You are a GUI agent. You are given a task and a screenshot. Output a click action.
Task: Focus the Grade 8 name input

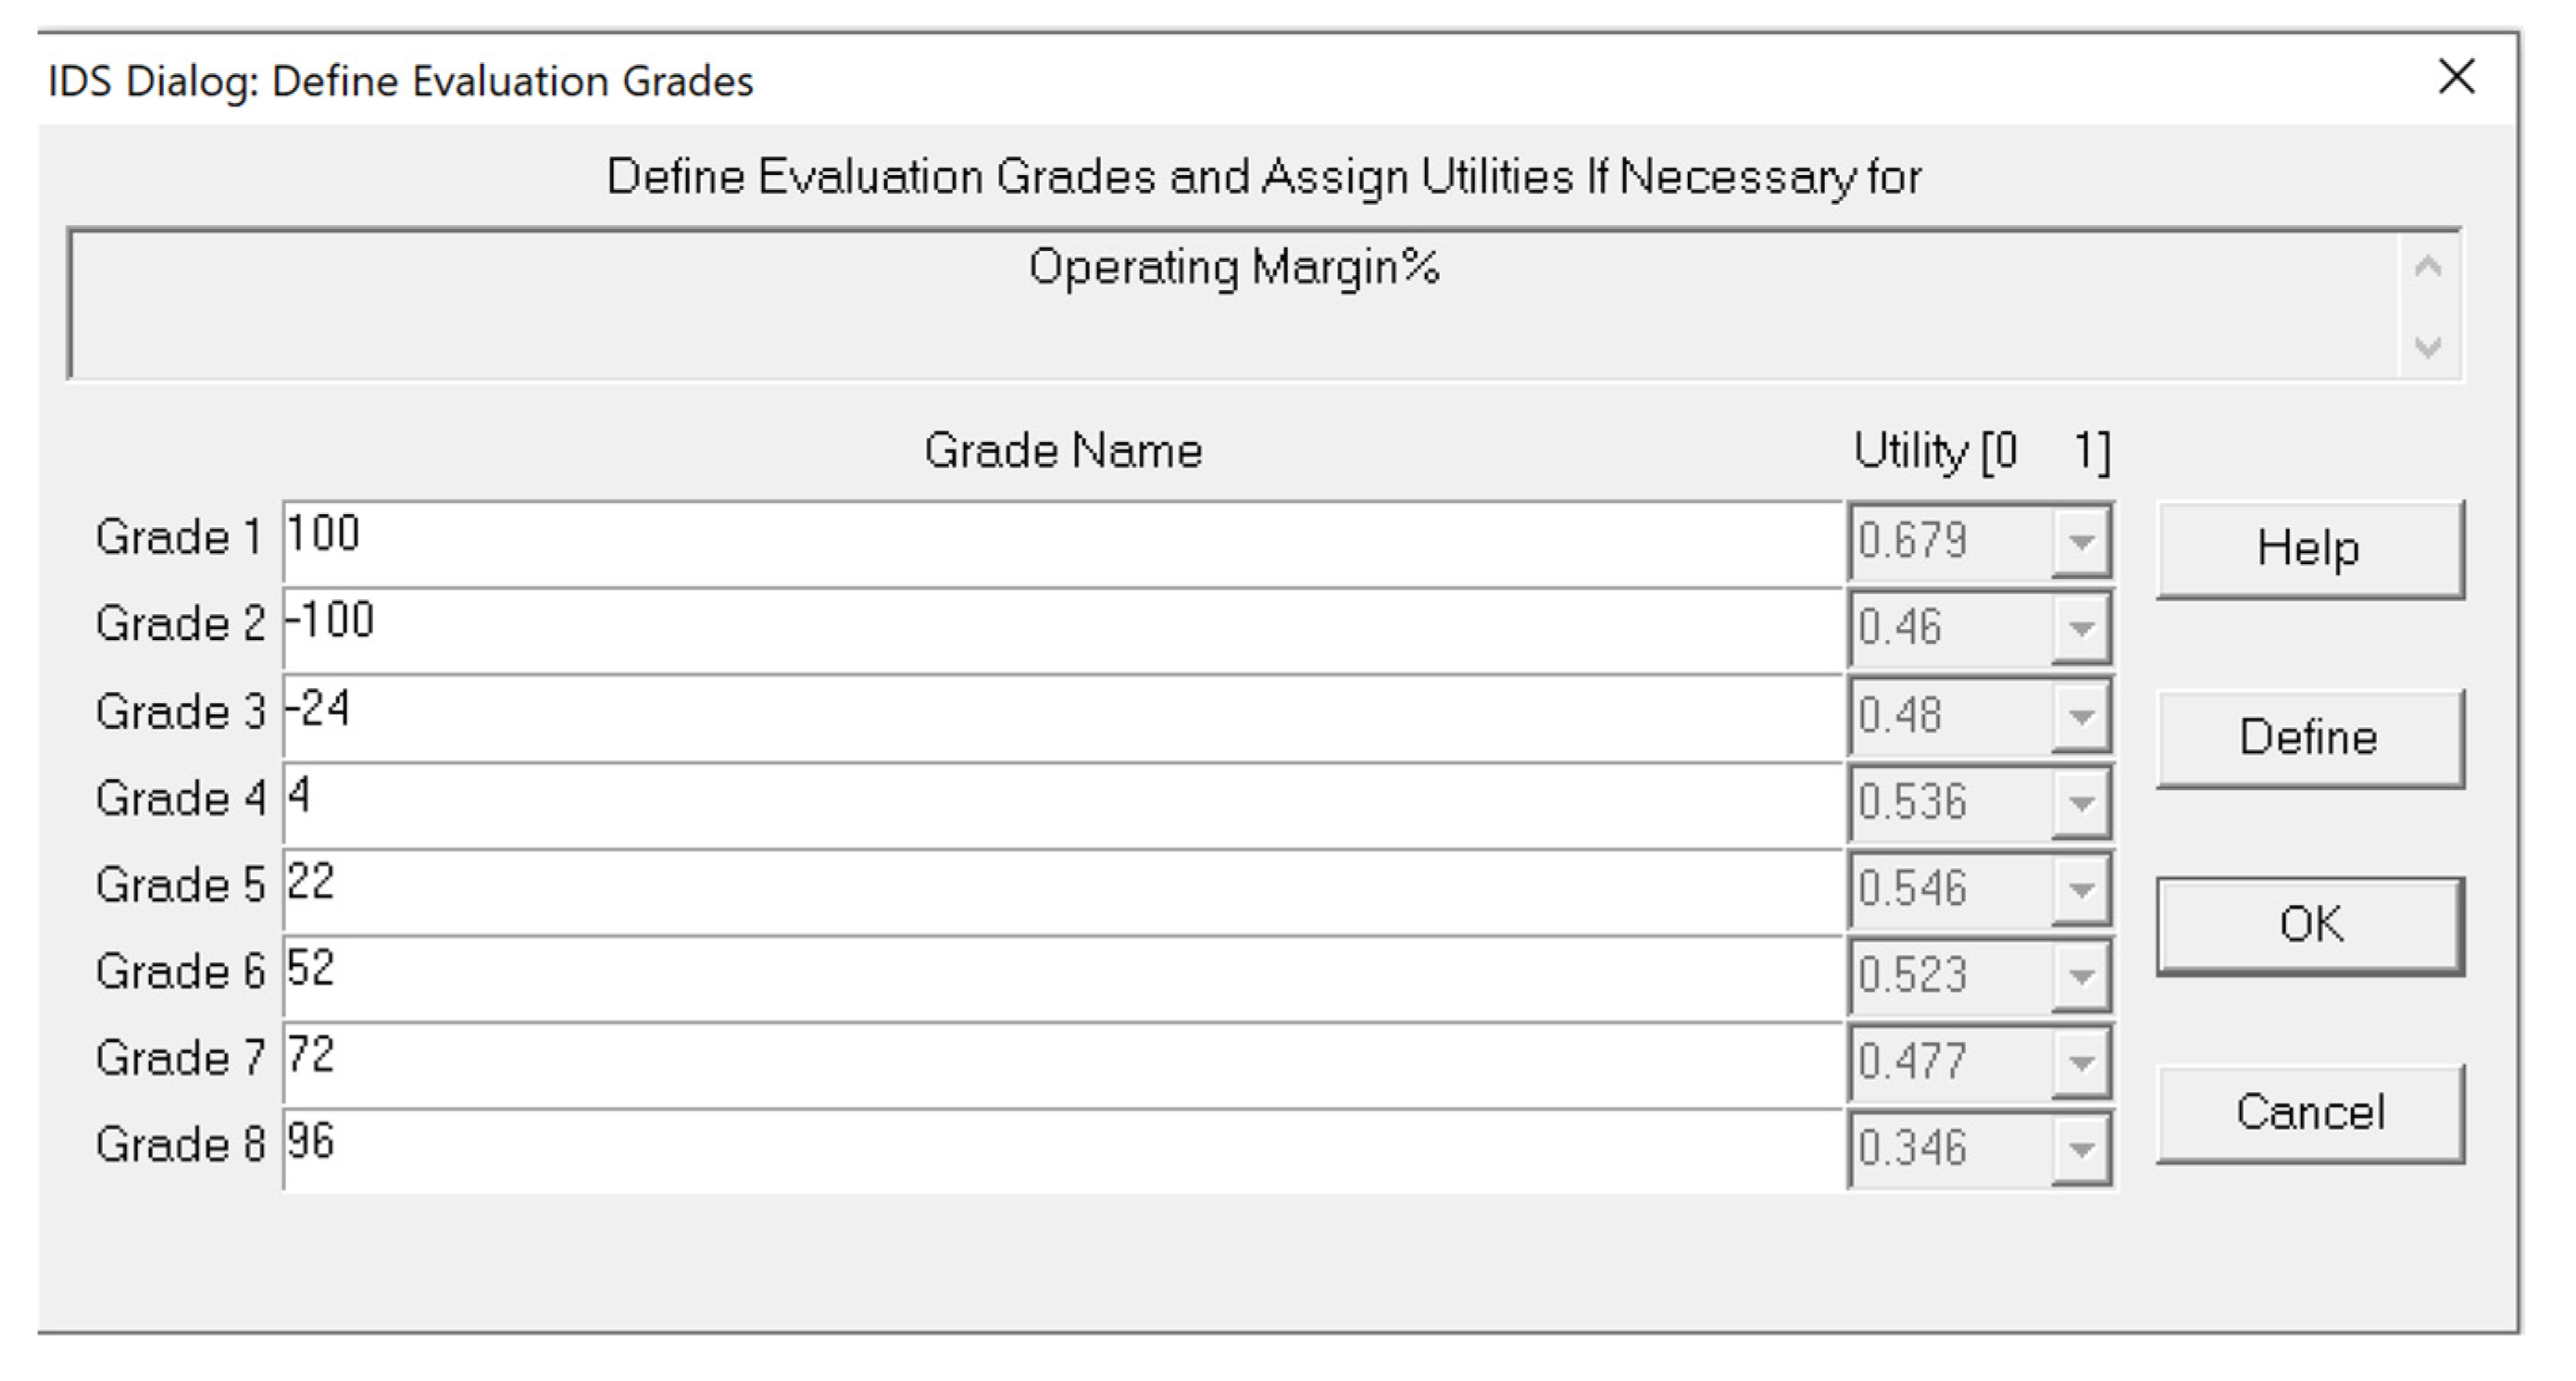point(1060,1149)
